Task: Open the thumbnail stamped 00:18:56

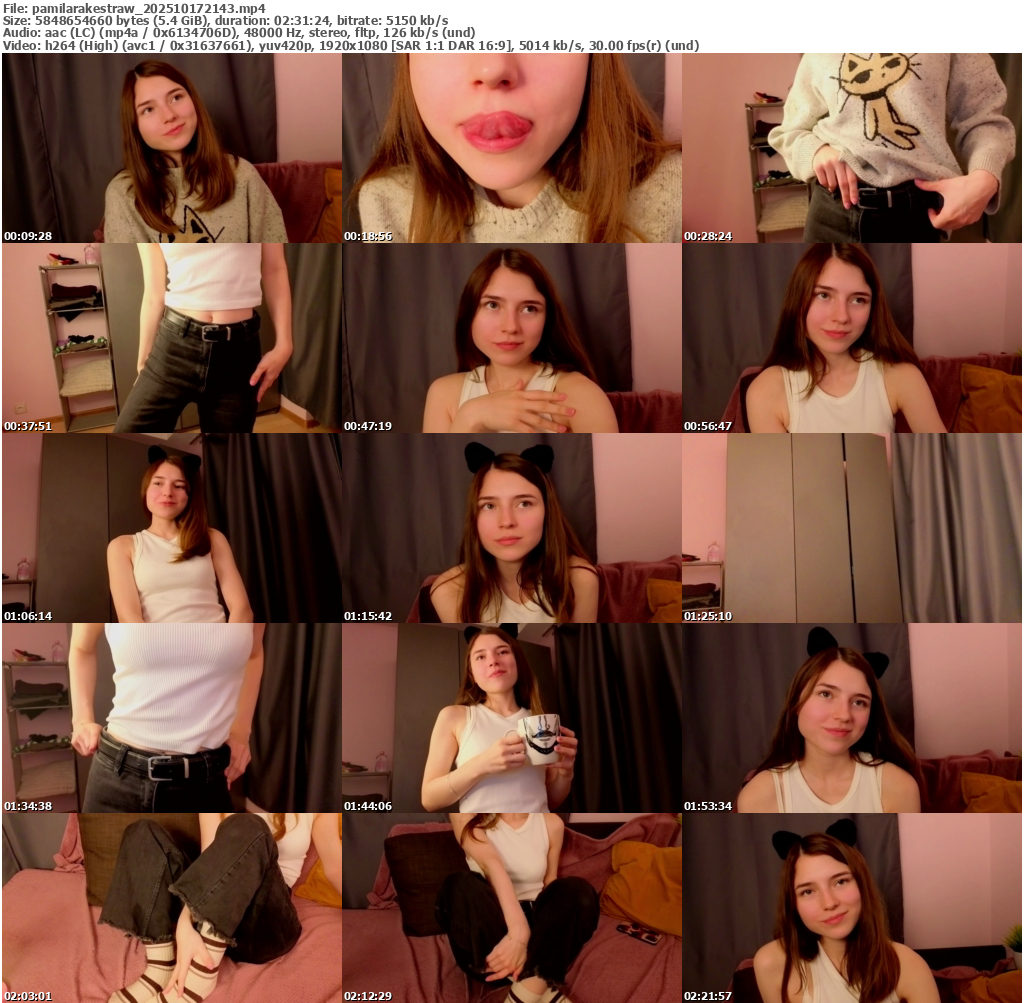Action: [512, 148]
